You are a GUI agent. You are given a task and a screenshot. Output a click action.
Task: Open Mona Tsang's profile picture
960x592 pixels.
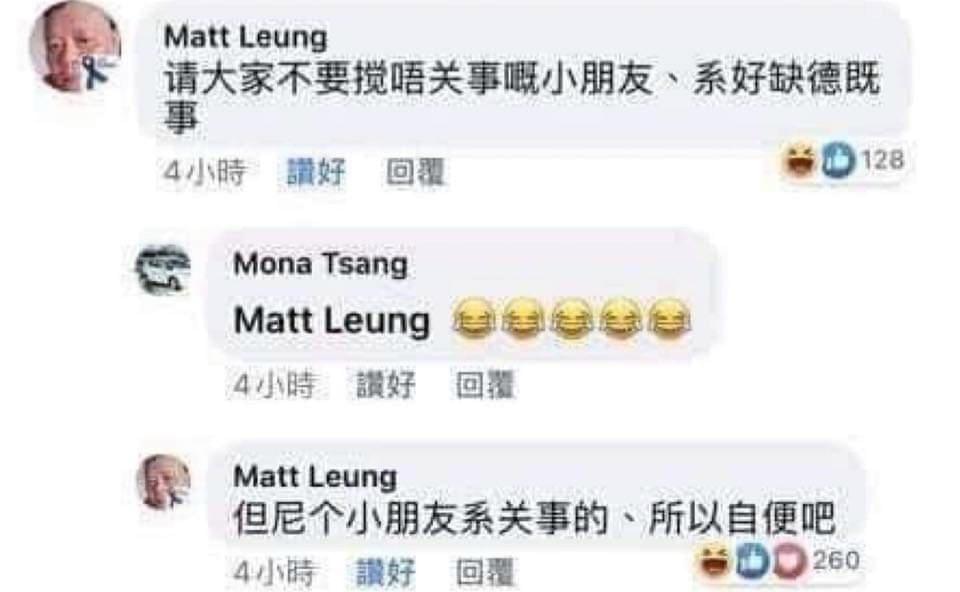163,269
